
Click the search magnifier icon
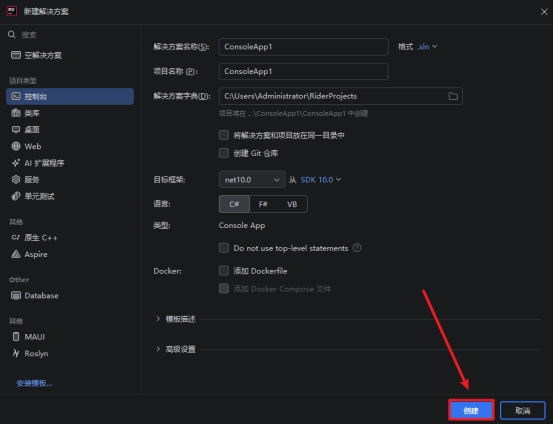click(12, 35)
